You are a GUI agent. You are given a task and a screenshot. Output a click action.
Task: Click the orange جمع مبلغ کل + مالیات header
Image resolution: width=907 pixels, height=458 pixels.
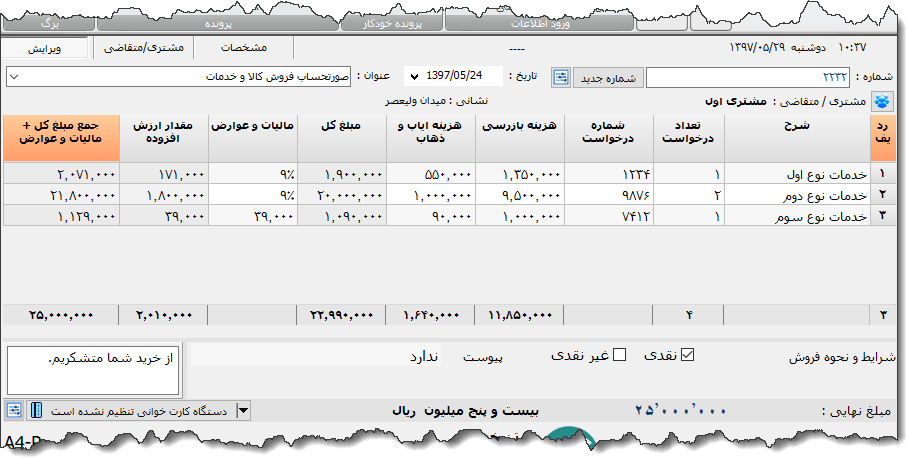click(x=61, y=138)
